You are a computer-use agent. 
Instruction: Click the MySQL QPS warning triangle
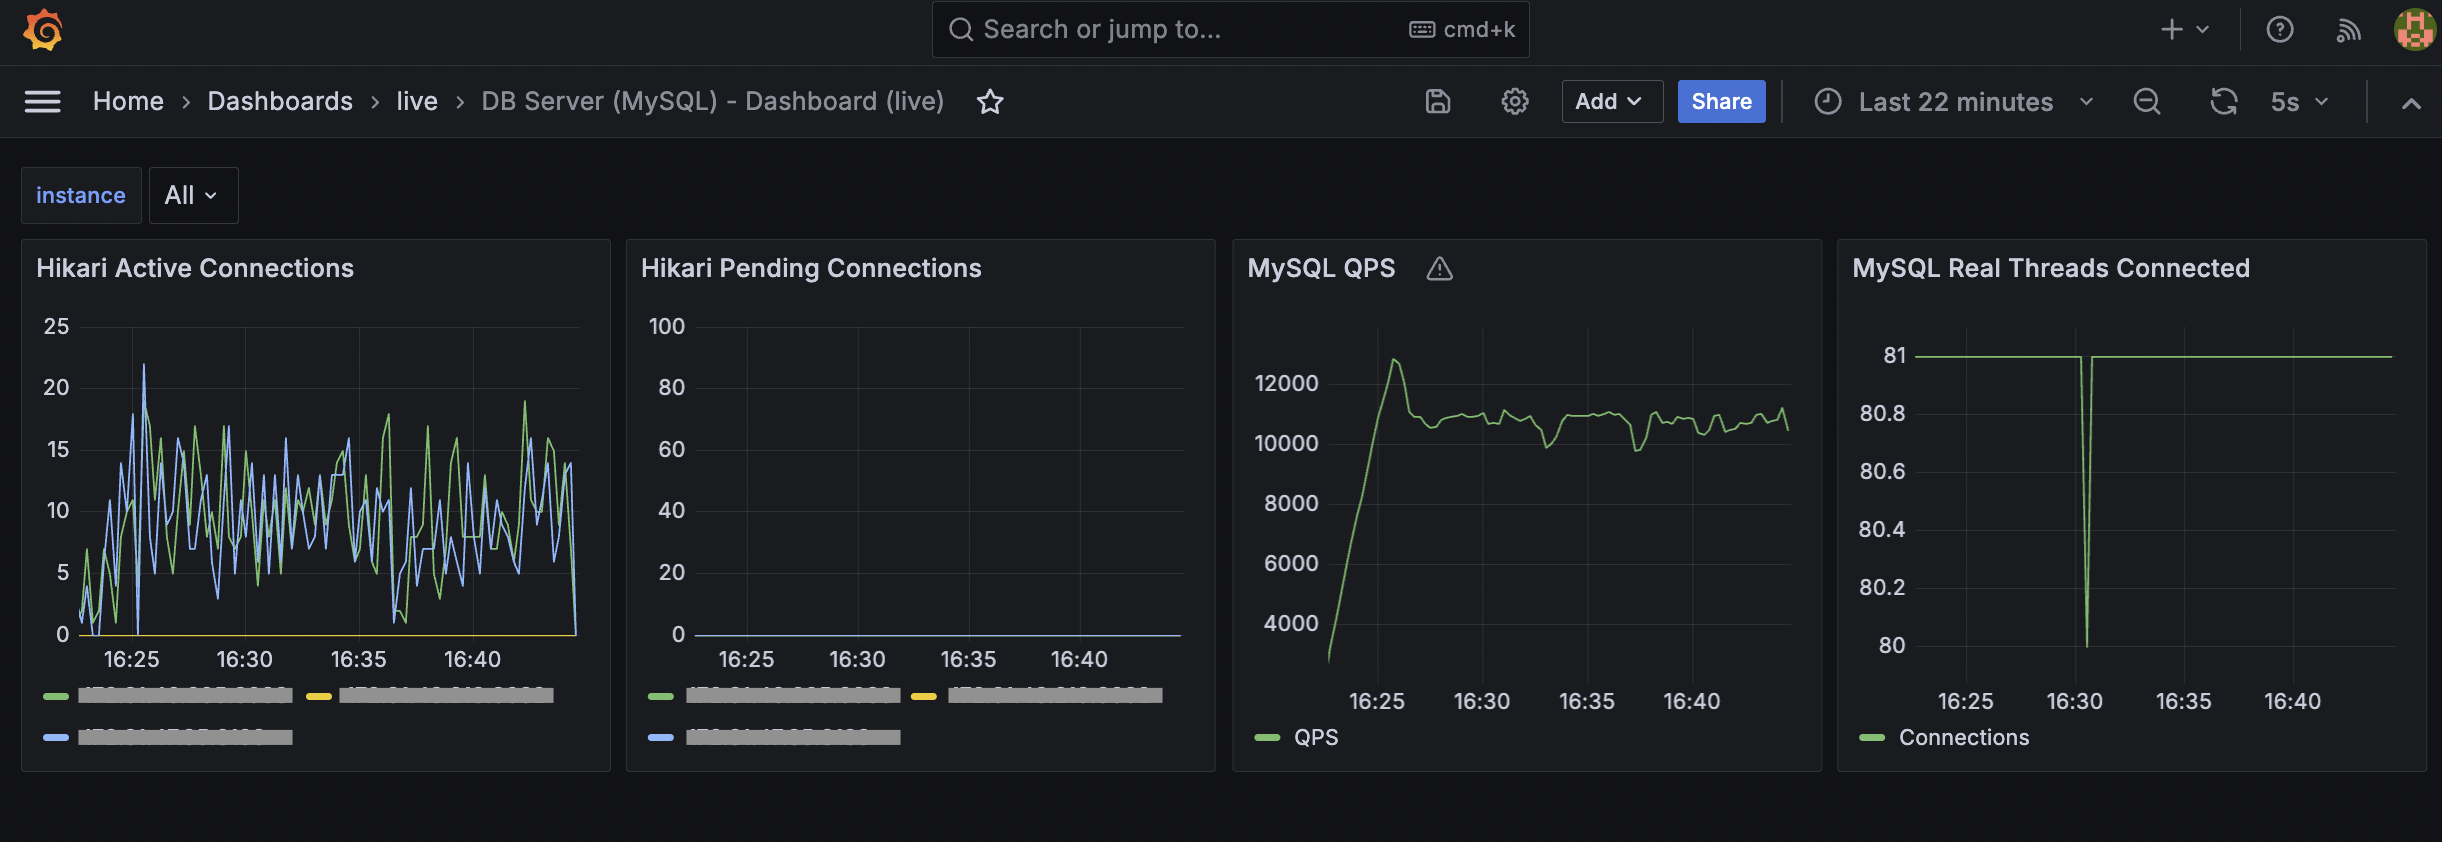coord(1439,269)
